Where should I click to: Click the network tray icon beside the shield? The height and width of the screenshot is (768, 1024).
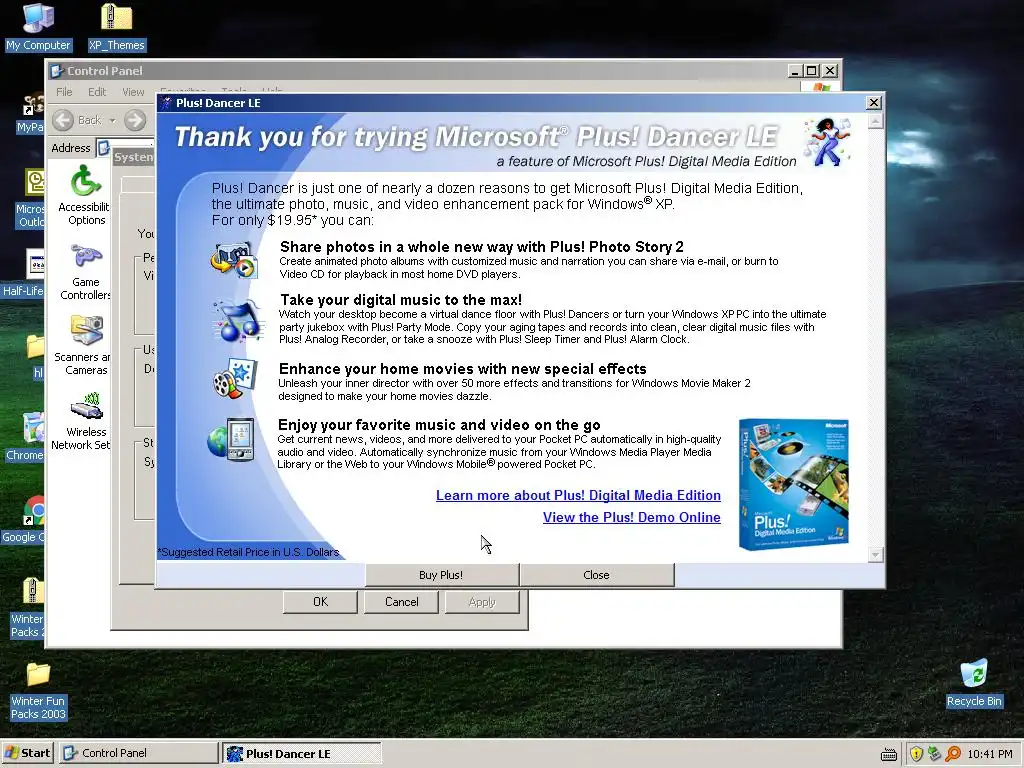pos(934,754)
